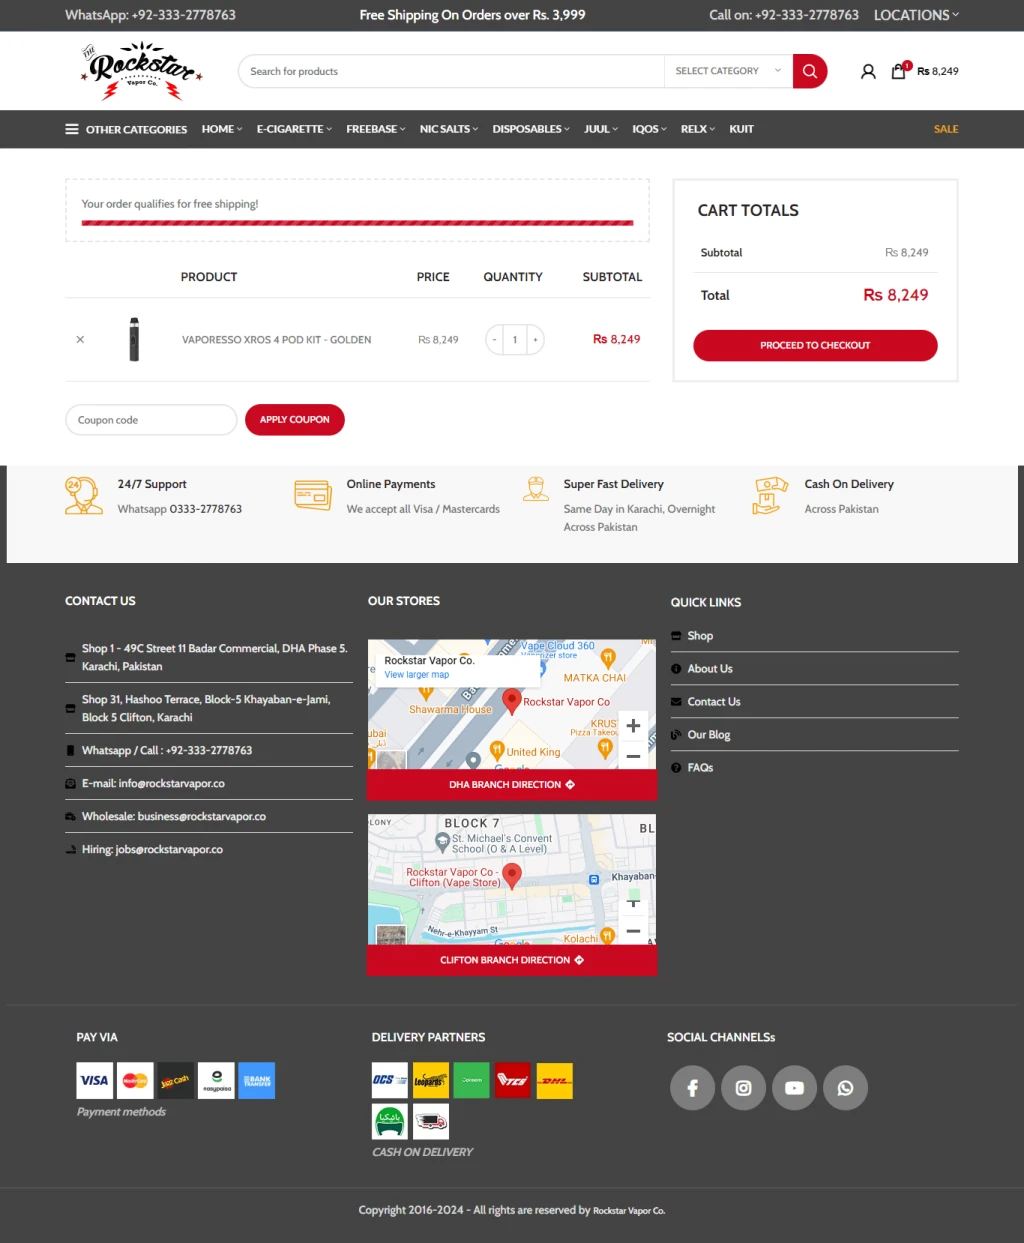Click the Mastercard payment icon

click(135, 1080)
